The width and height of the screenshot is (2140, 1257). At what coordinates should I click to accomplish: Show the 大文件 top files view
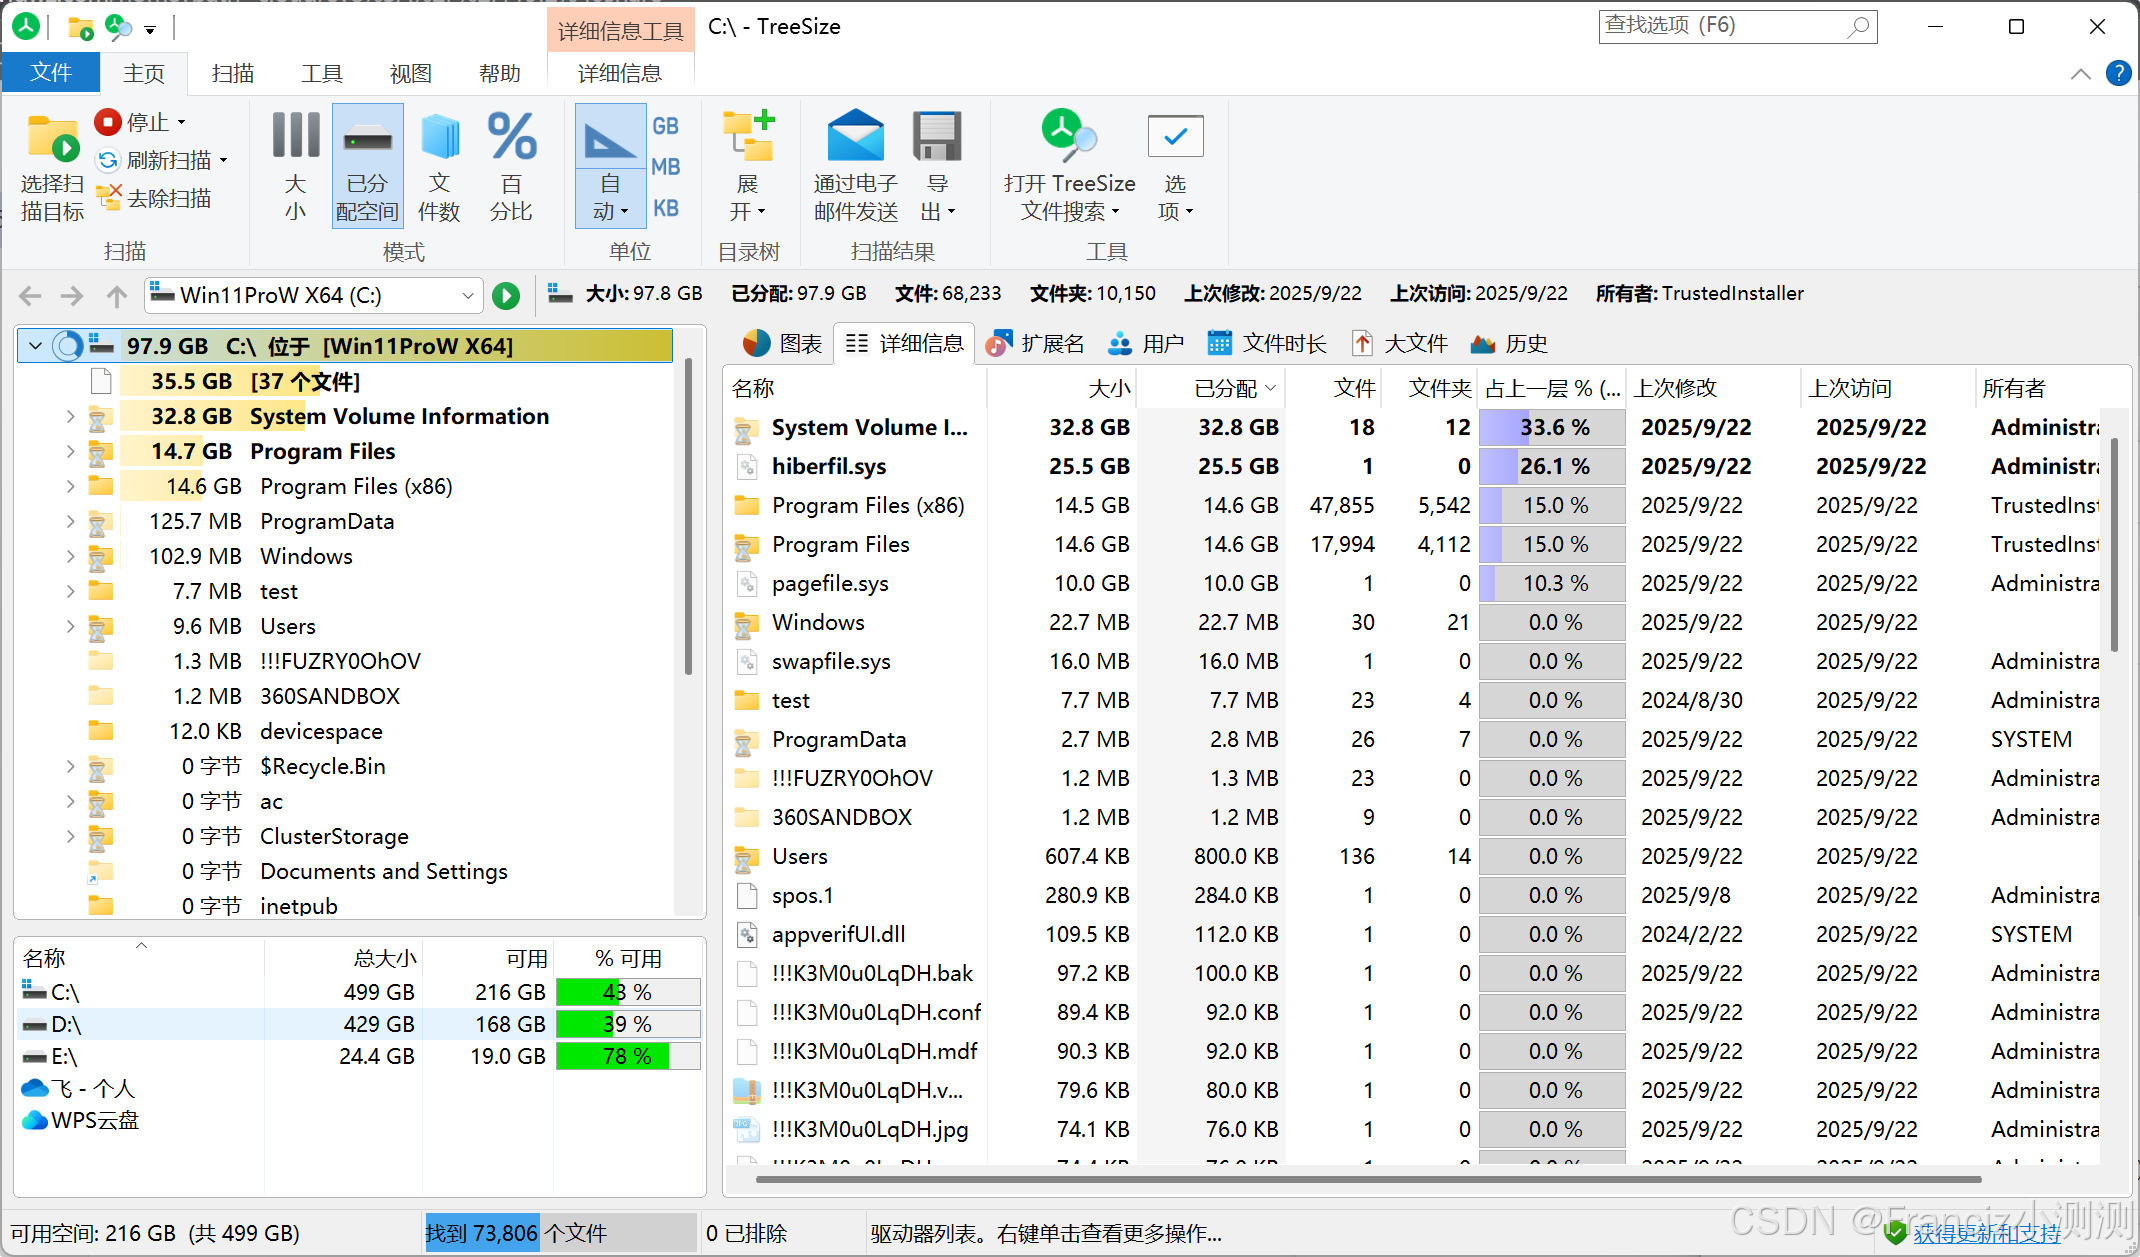(1400, 344)
